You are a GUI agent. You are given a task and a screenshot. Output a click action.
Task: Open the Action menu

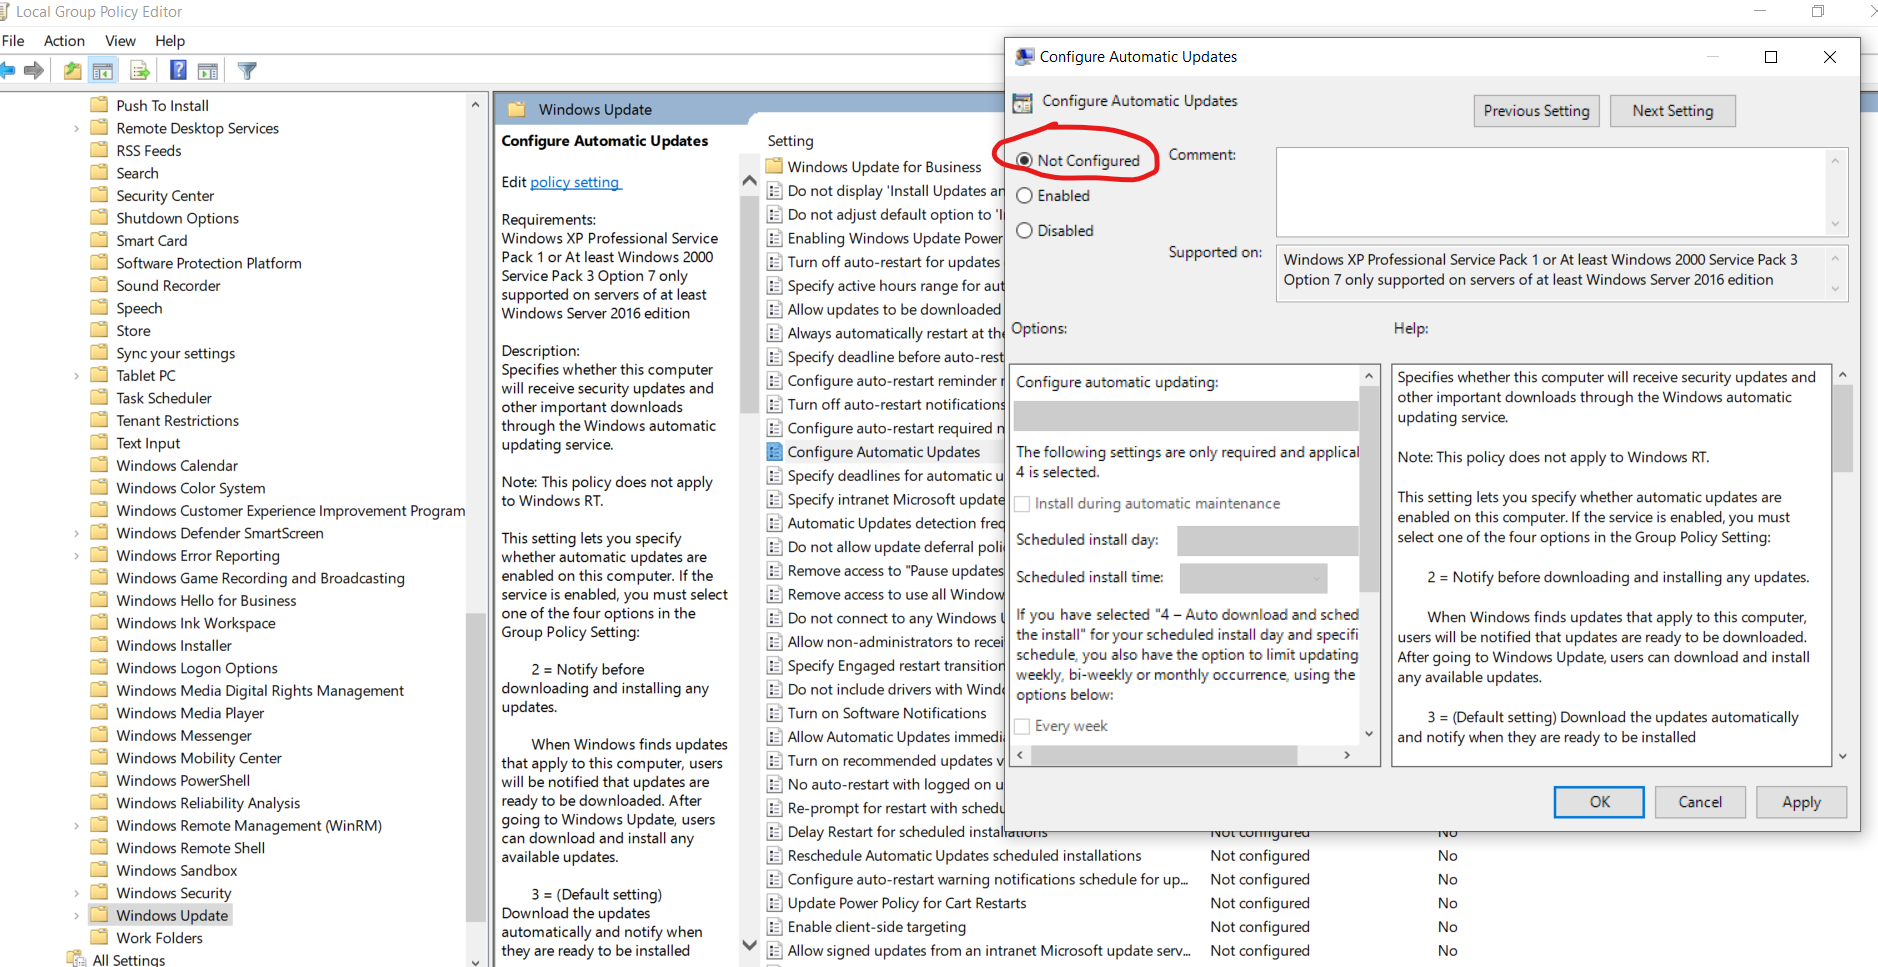coord(64,41)
